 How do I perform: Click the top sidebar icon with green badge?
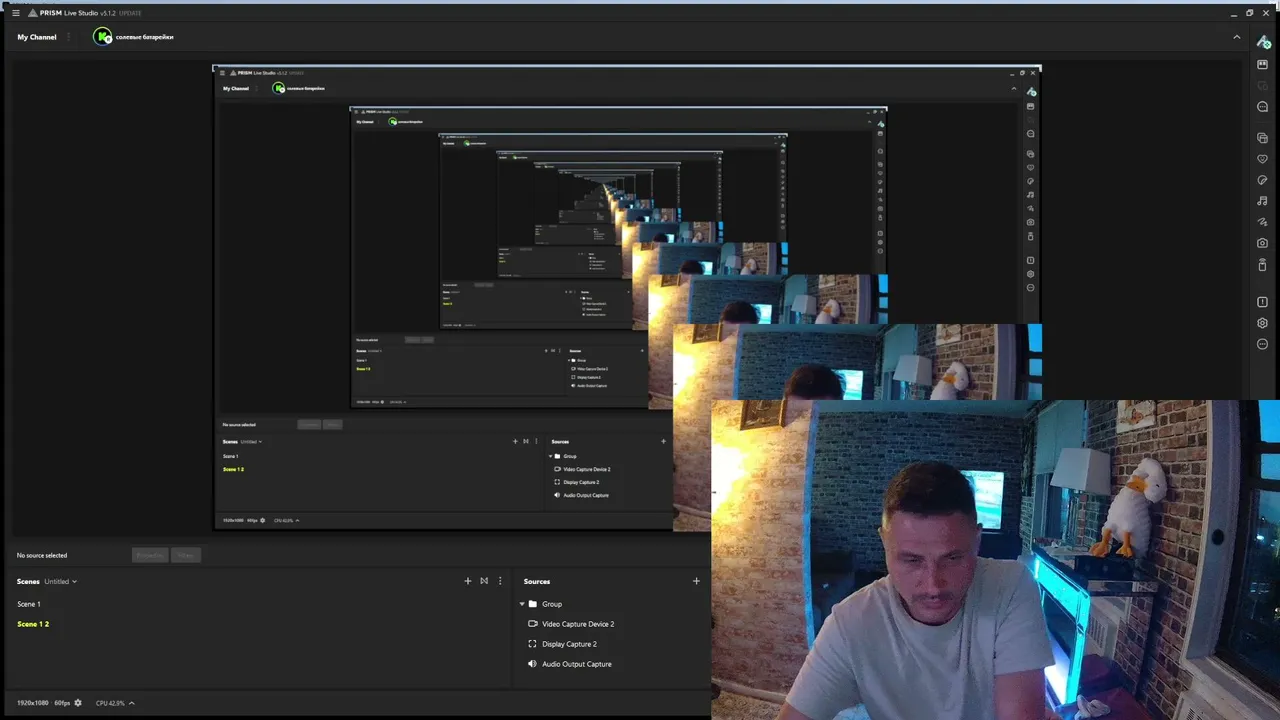(x=1263, y=42)
